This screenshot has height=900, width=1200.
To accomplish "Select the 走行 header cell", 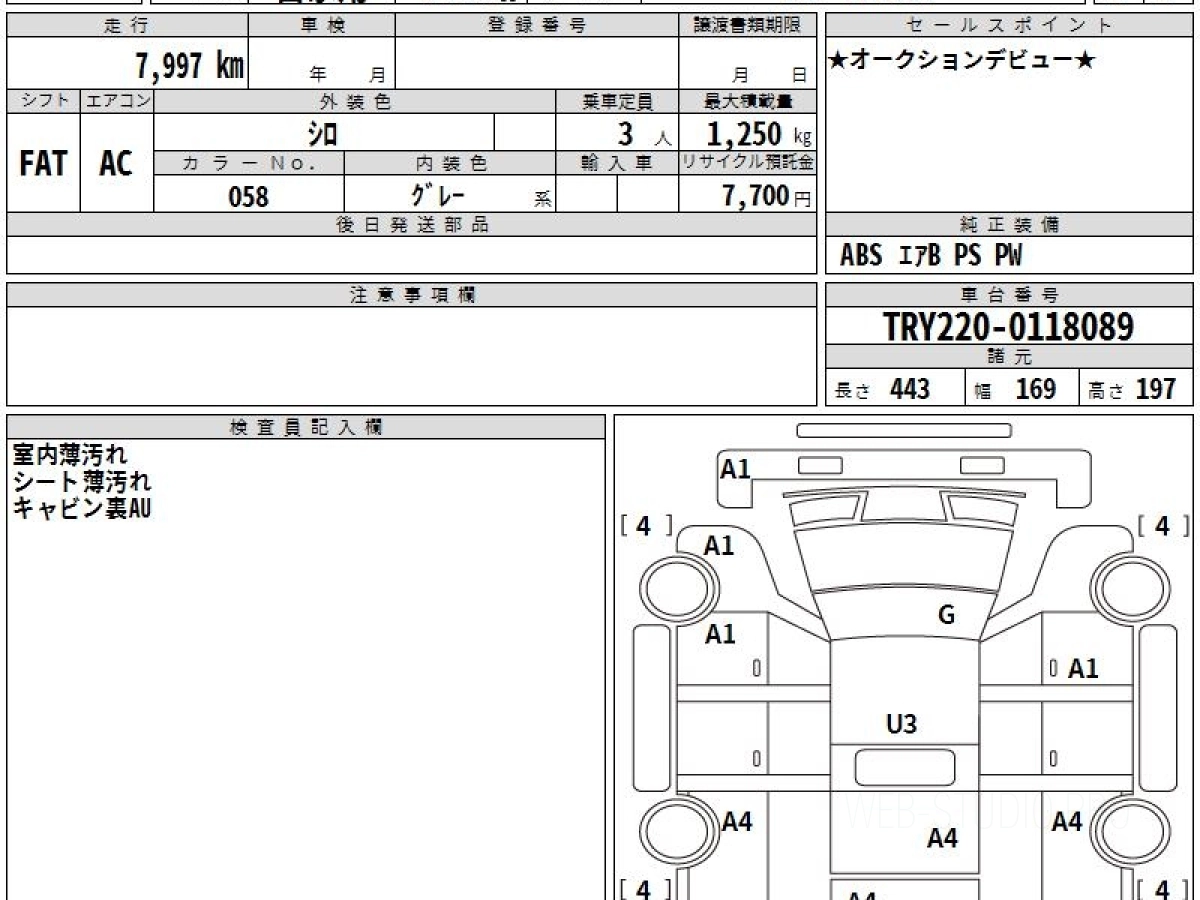I will tap(127, 26).
